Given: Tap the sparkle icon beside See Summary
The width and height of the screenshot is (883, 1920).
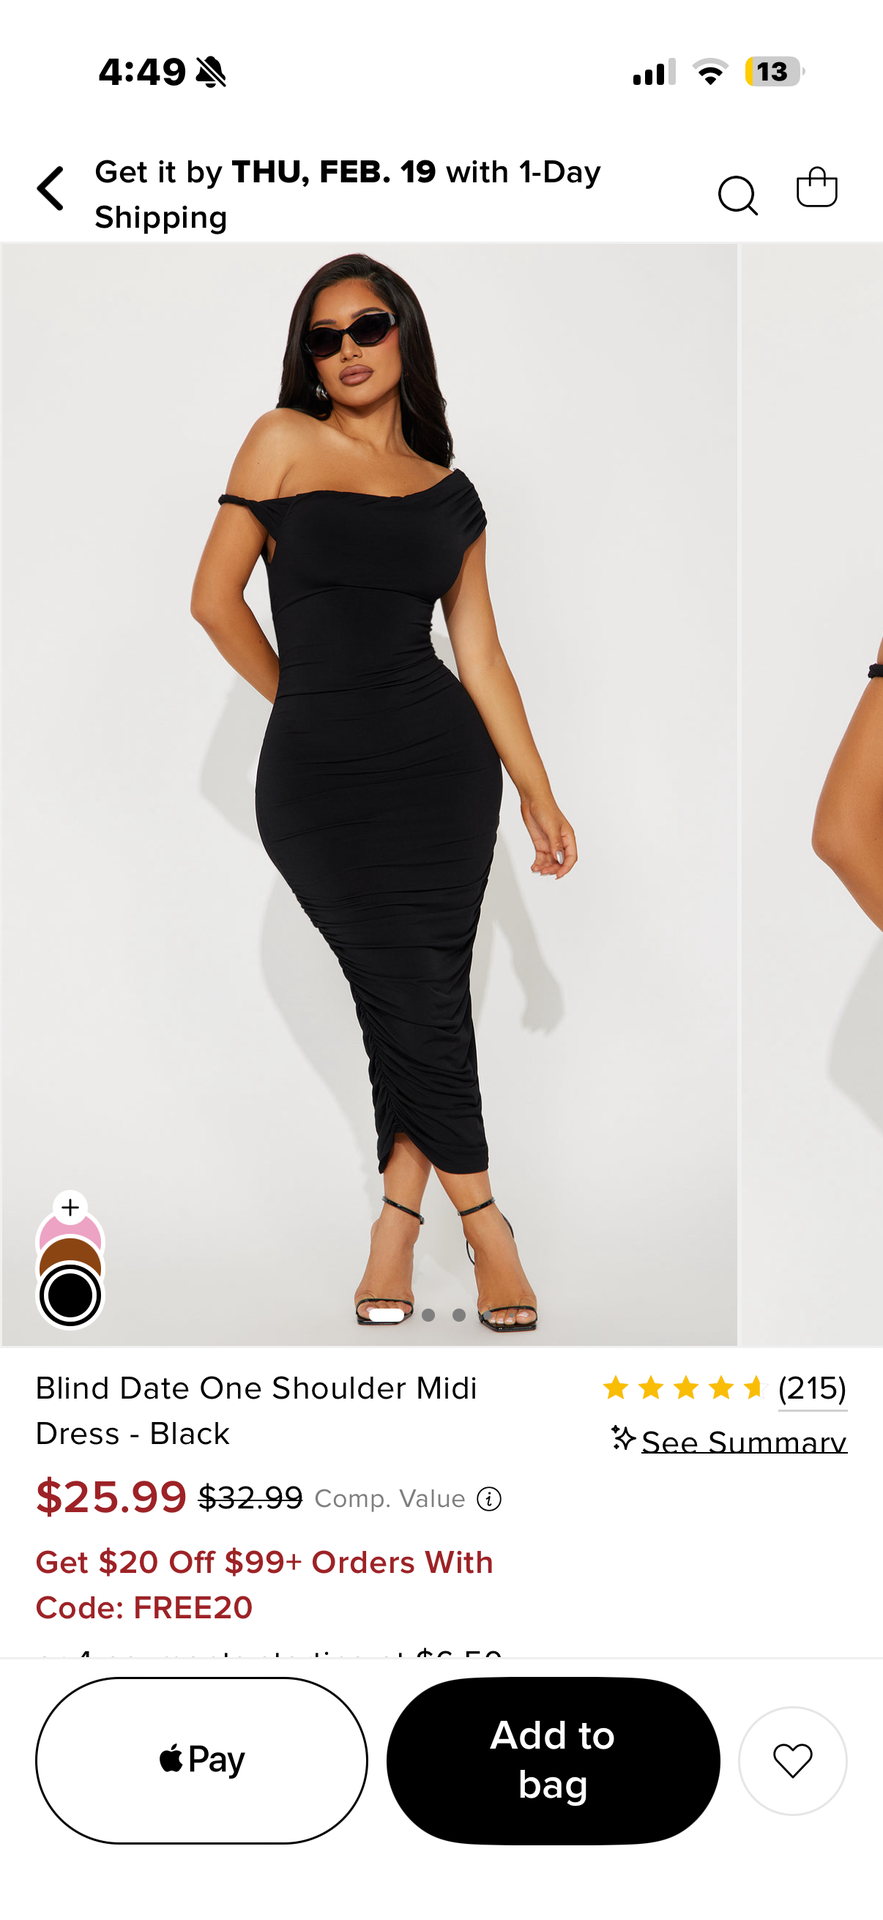Looking at the screenshot, I should [x=624, y=1439].
